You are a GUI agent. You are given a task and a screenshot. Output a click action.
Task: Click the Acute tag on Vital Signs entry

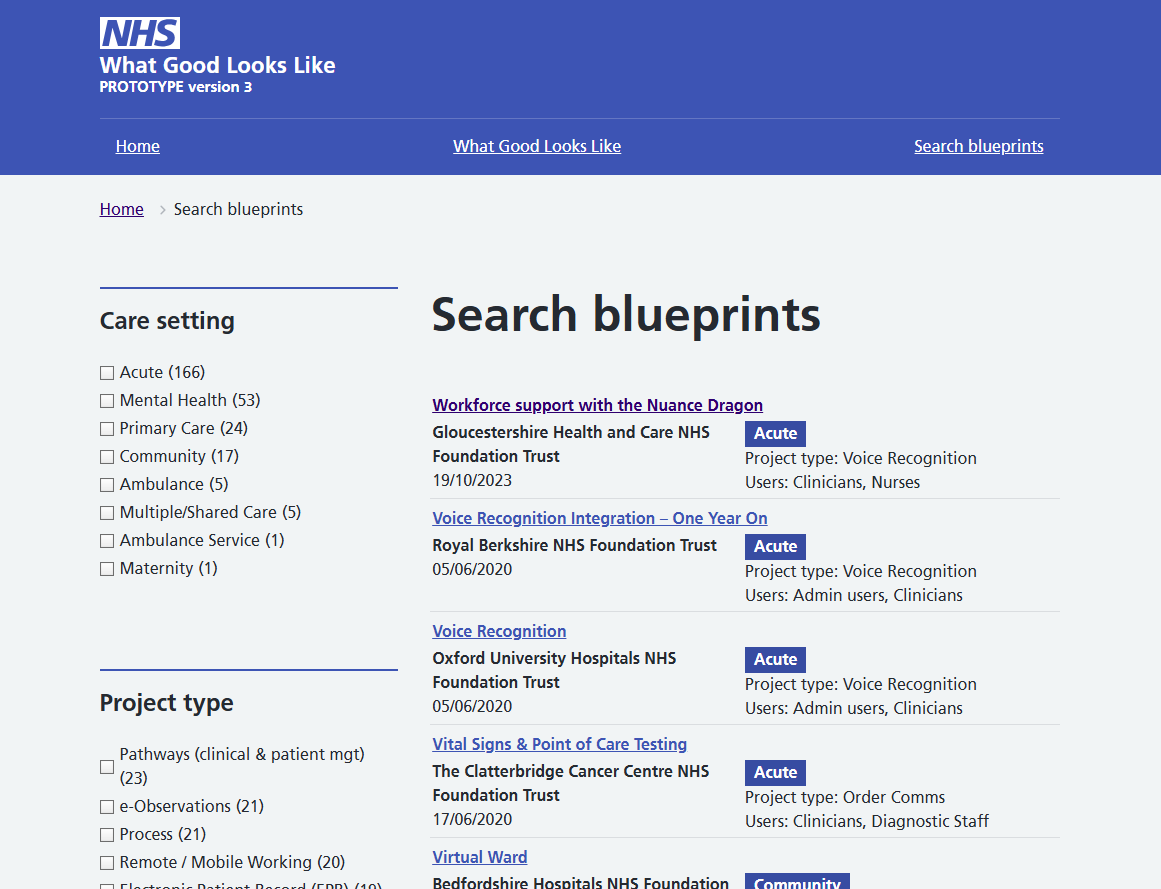775,772
